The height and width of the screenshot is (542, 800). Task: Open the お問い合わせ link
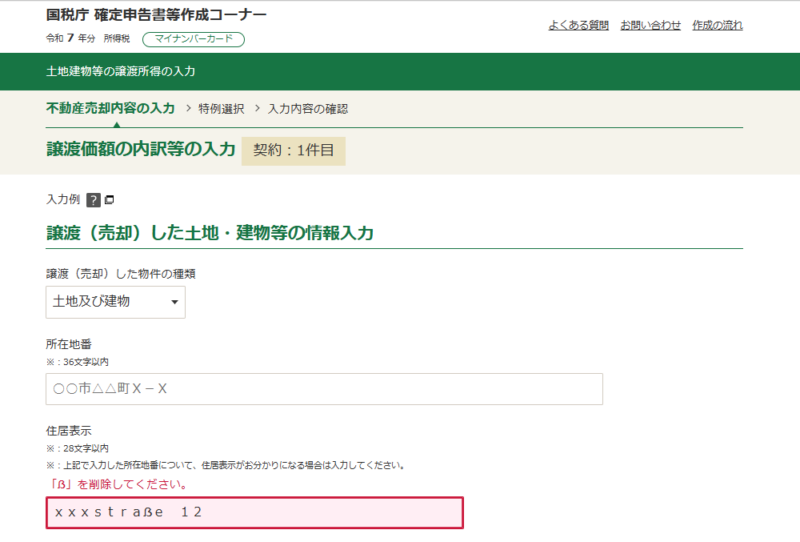click(x=650, y=25)
